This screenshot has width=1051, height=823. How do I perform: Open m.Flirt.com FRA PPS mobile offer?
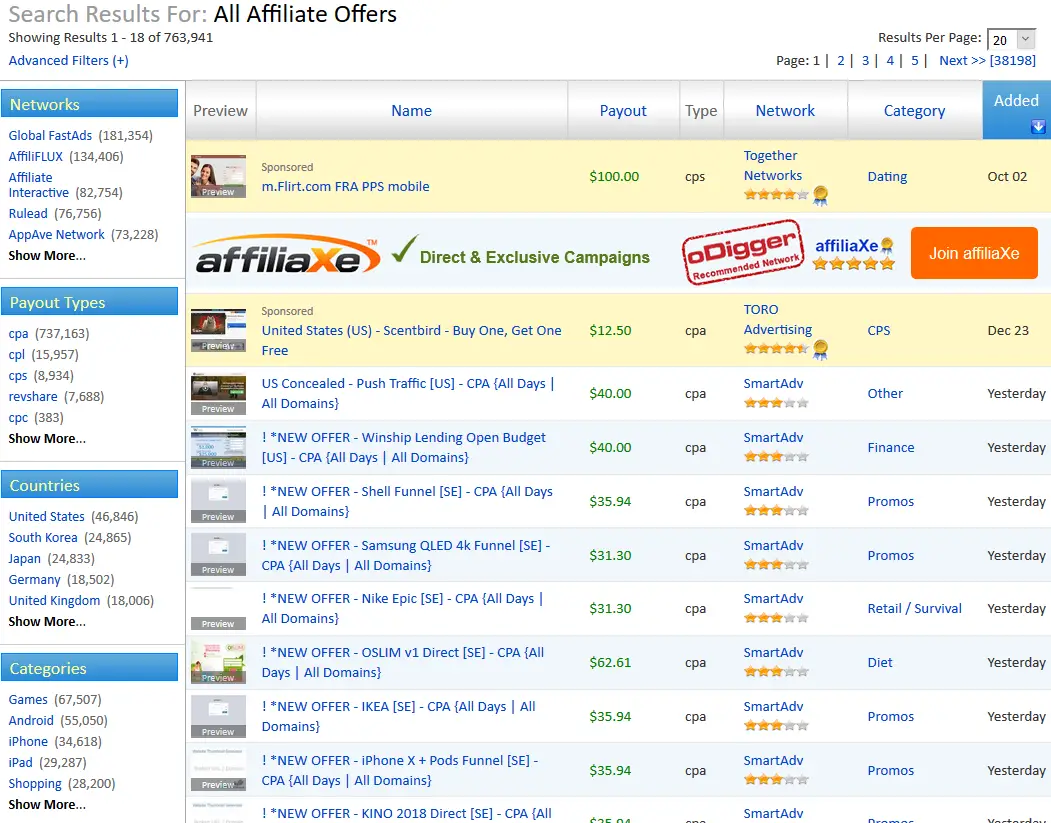pos(345,186)
